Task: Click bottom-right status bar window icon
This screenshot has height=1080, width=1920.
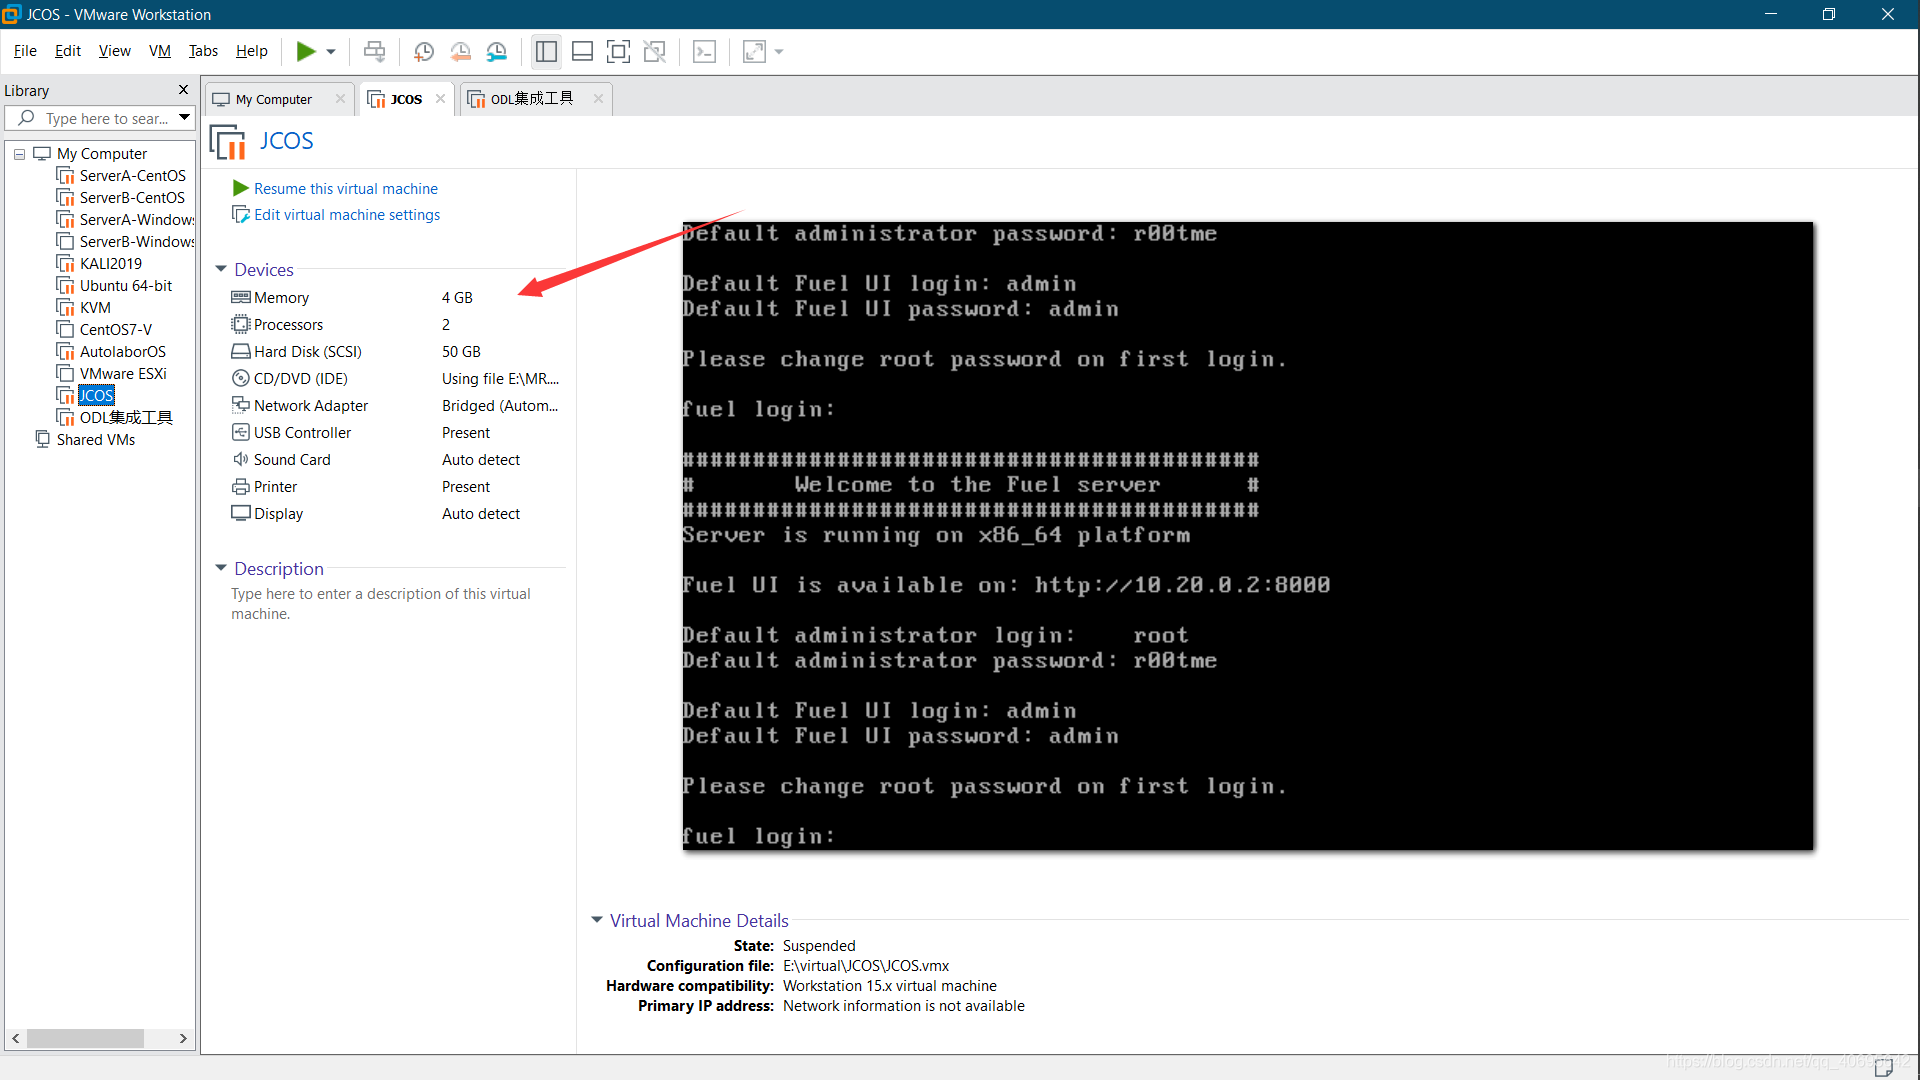Action: click(1884, 1067)
